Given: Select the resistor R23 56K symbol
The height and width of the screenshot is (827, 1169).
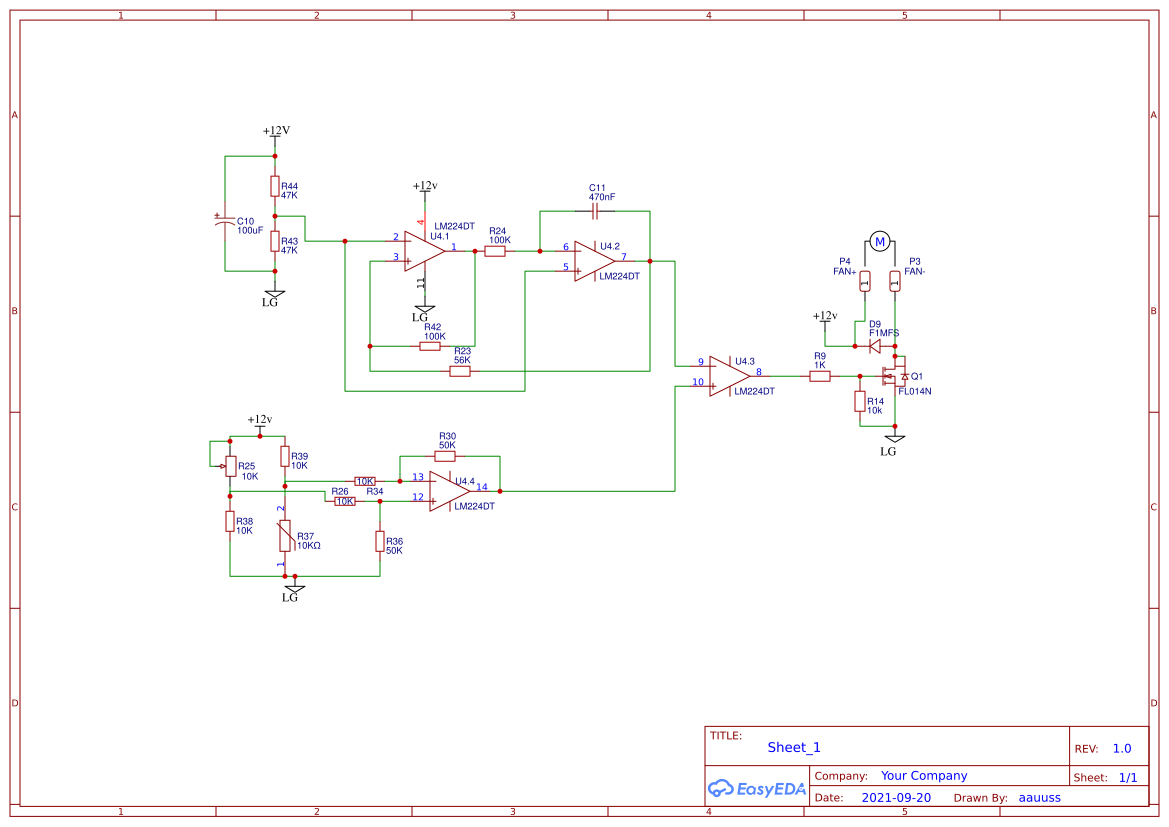Looking at the screenshot, I should point(461,371).
